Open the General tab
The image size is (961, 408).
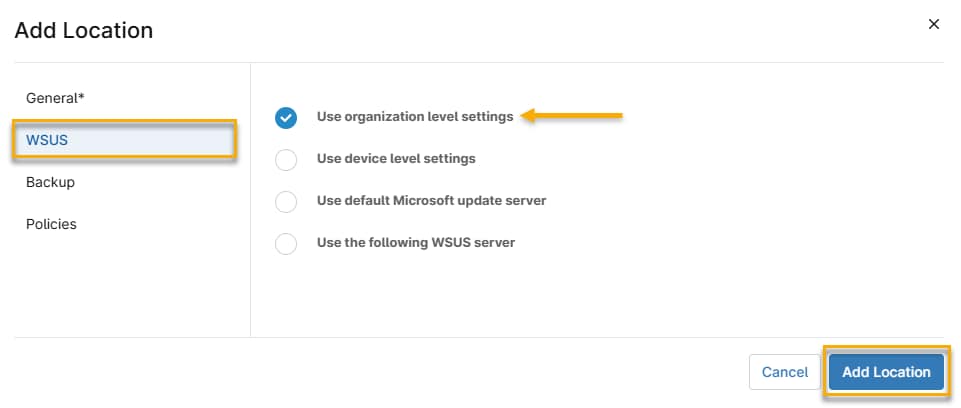(x=54, y=98)
